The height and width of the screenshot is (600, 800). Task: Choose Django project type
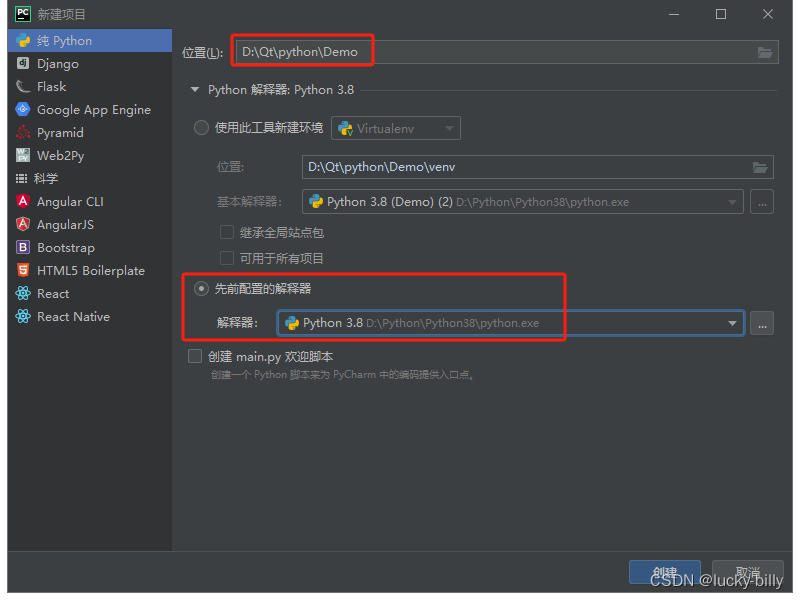[58, 64]
